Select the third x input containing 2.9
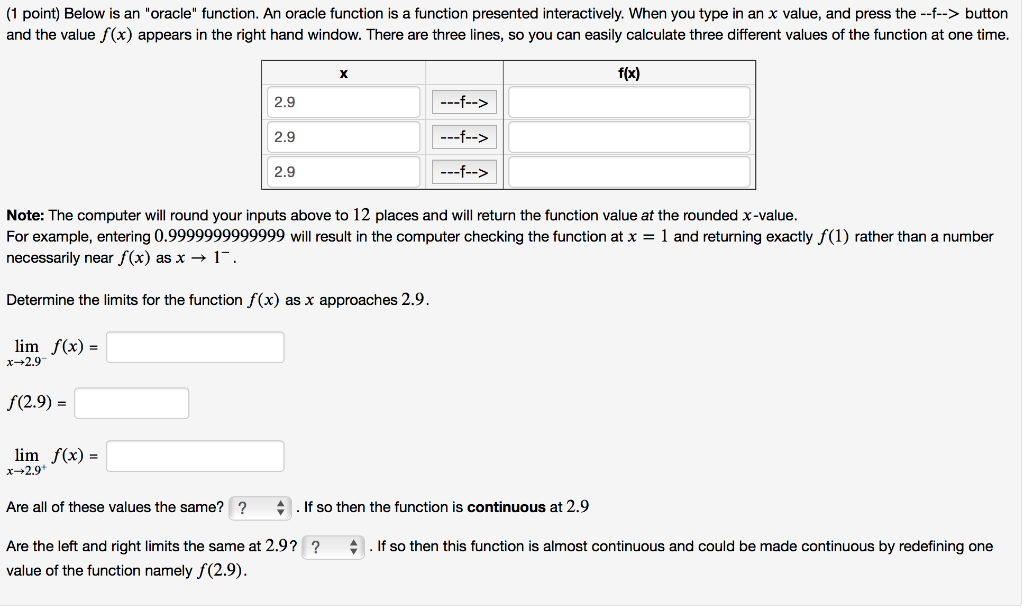Viewport: 1024px width, 611px height. click(x=343, y=171)
